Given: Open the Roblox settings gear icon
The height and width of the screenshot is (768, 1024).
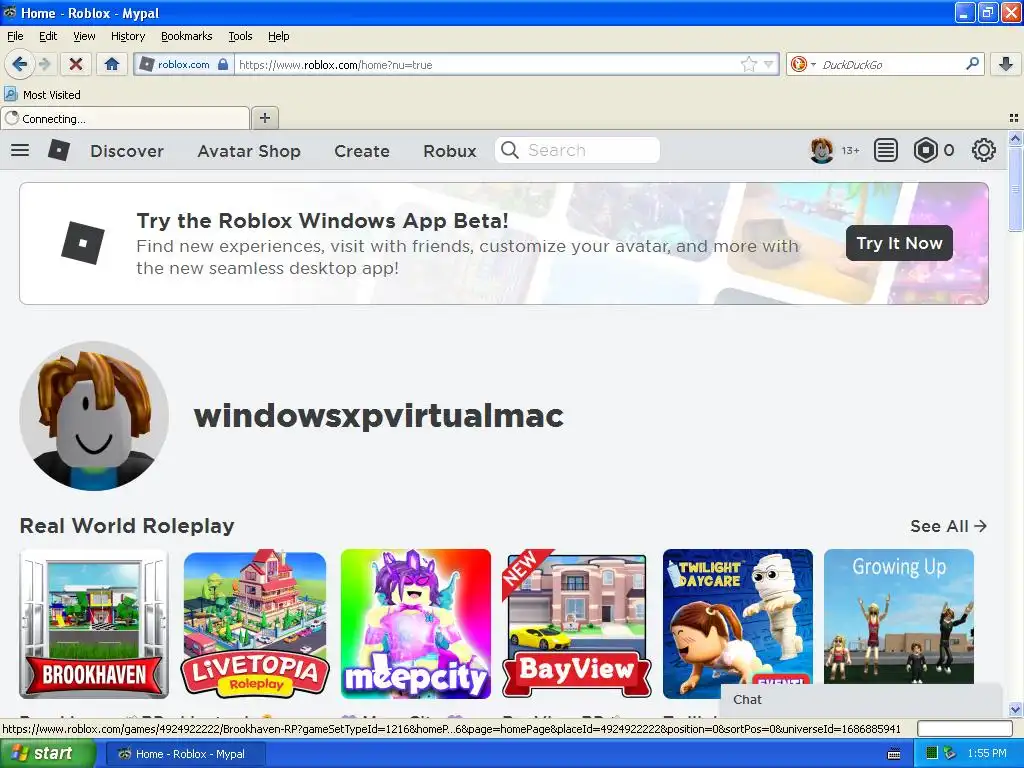Looking at the screenshot, I should click(984, 150).
